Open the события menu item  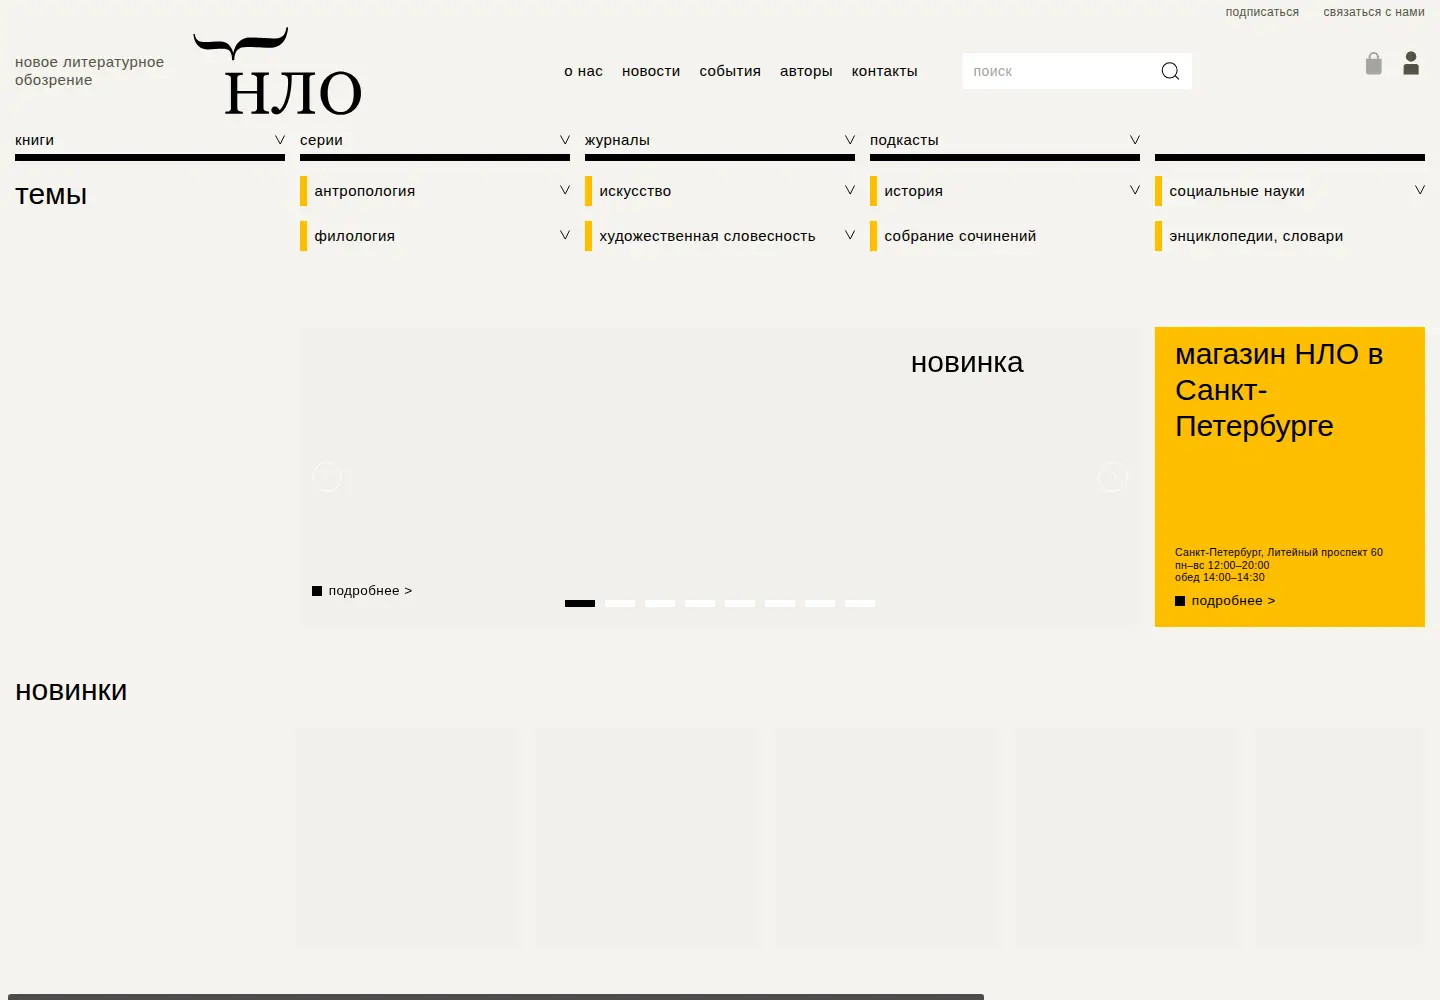coord(730,71)
